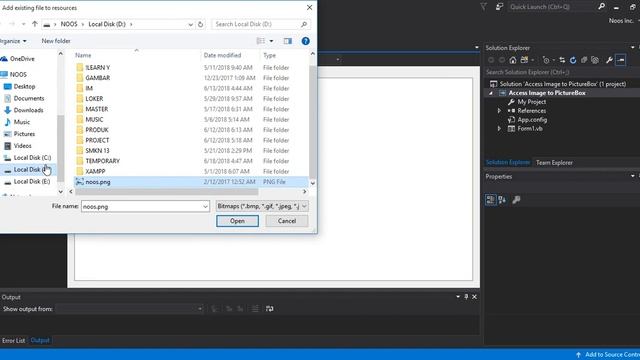Open Local Disk (C:) in the navigation pane

point(32,158)
